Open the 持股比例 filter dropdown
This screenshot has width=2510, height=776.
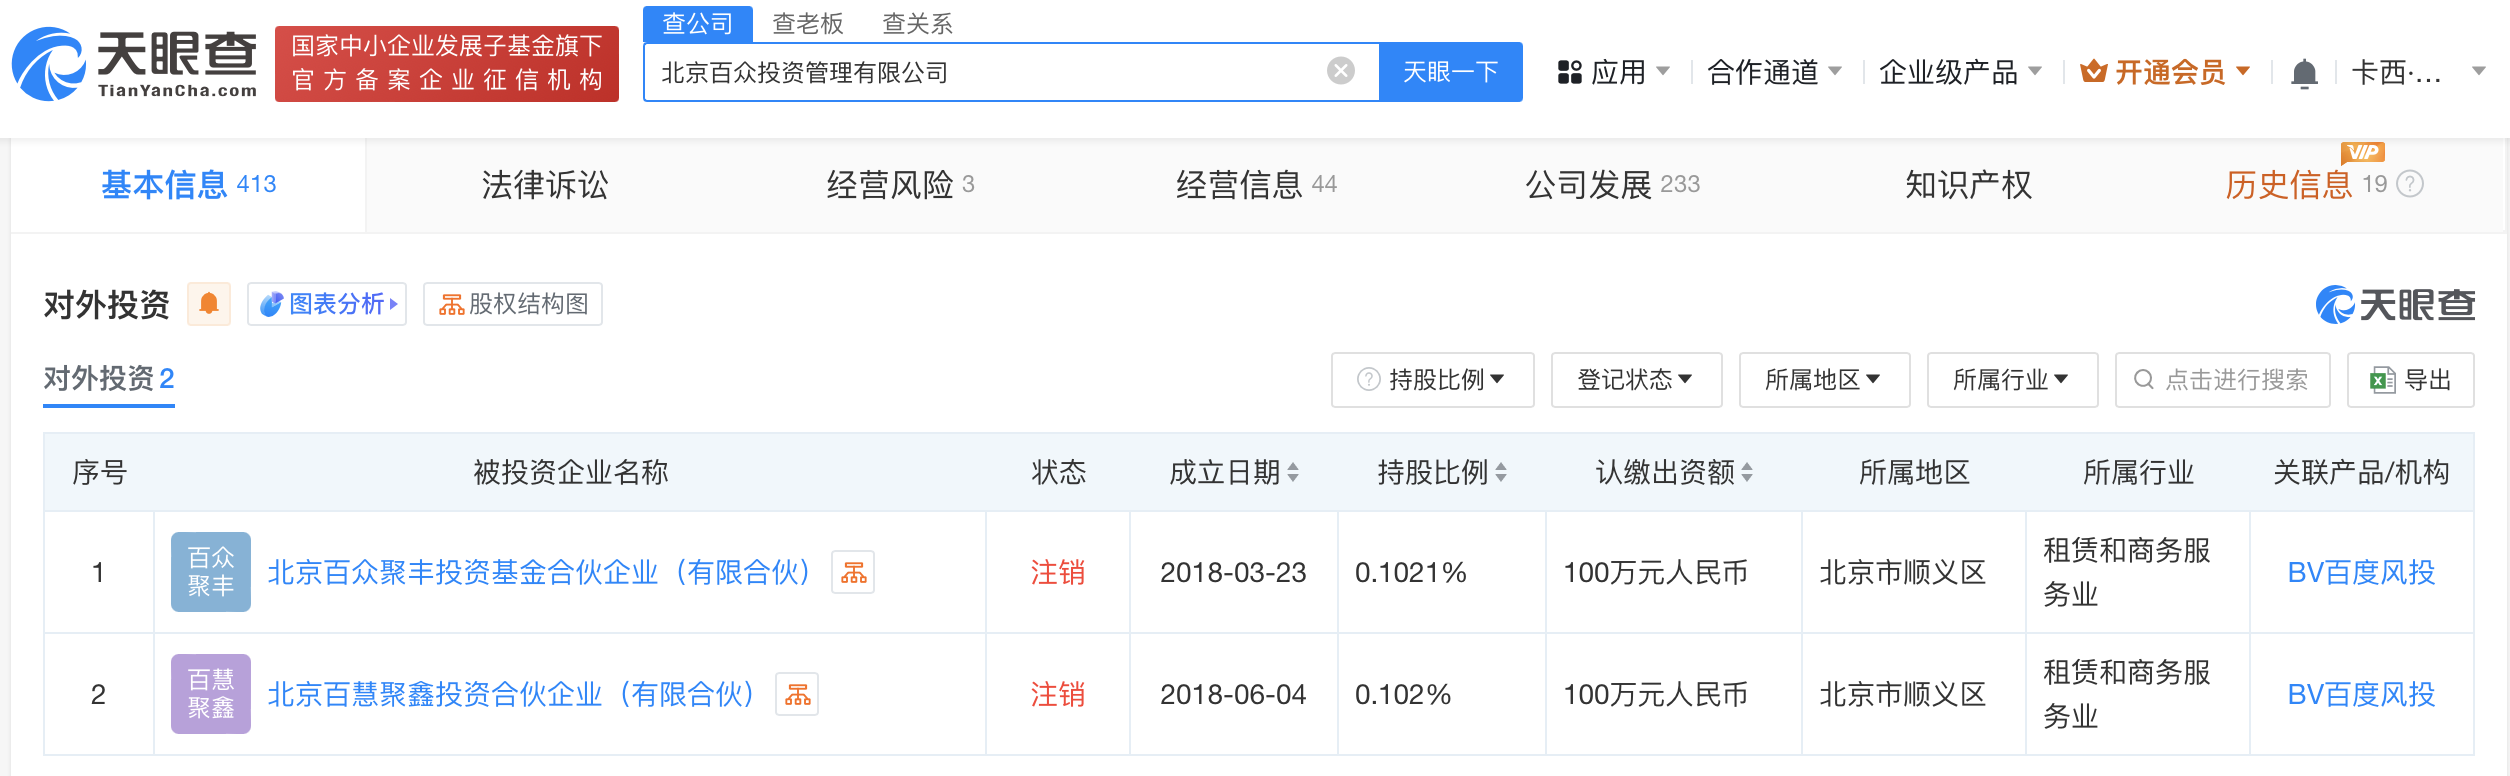(1432, 380)
